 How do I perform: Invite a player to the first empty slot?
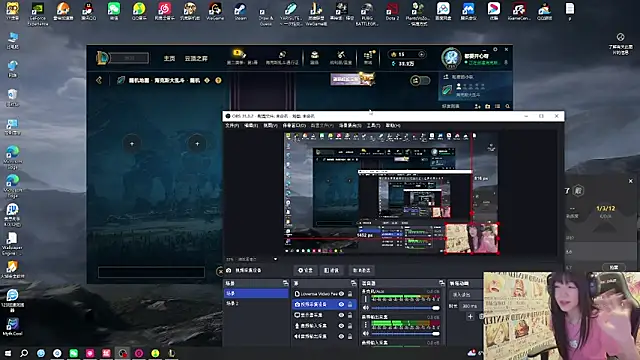pos(131,144)
